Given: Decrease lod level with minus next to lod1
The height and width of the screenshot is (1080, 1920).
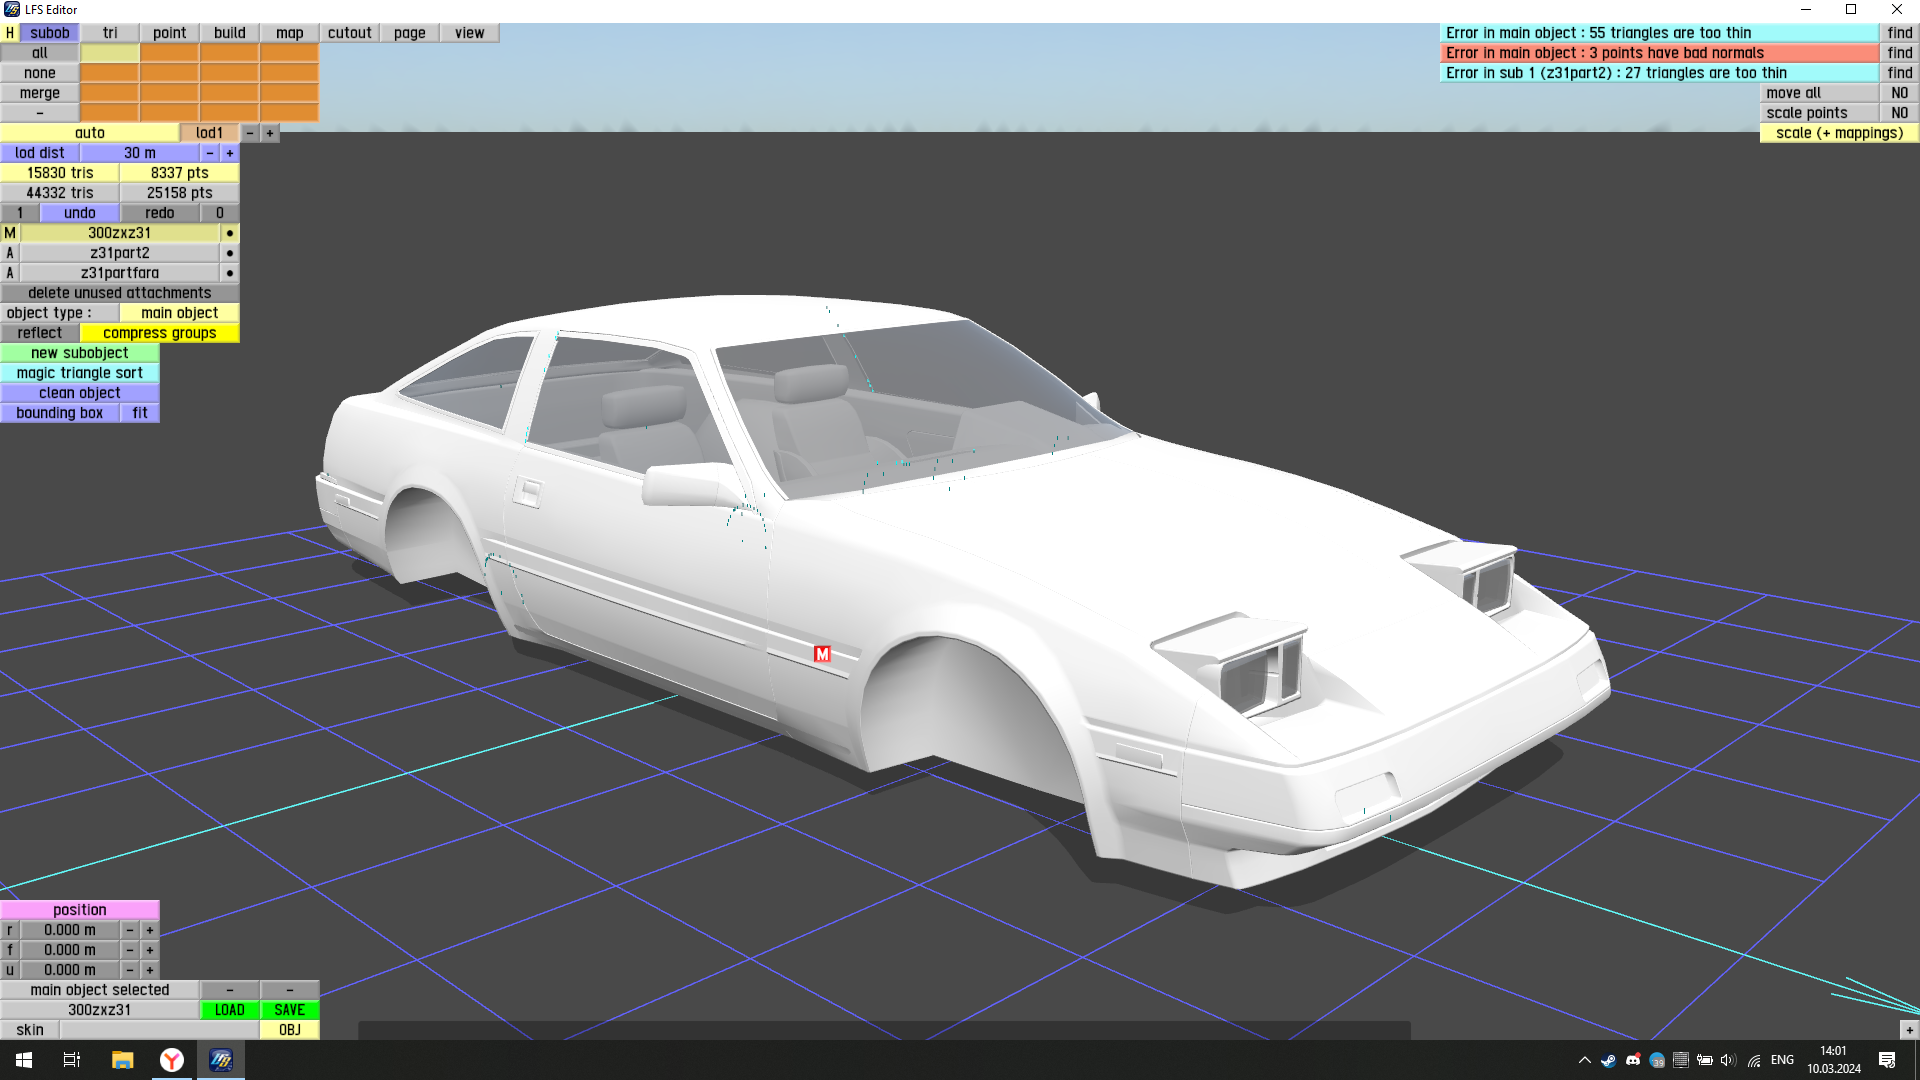Looking at the screenshot, I should click(250, 133).
